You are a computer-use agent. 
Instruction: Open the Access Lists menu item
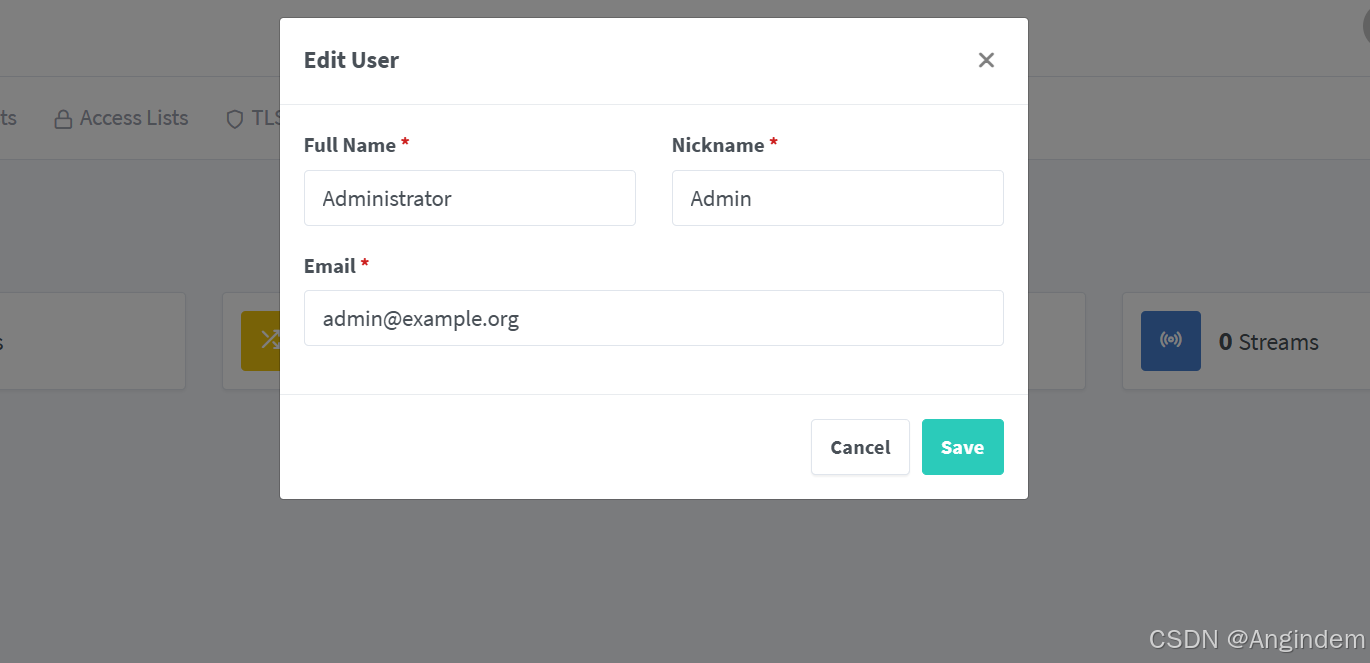pos(121,118)
